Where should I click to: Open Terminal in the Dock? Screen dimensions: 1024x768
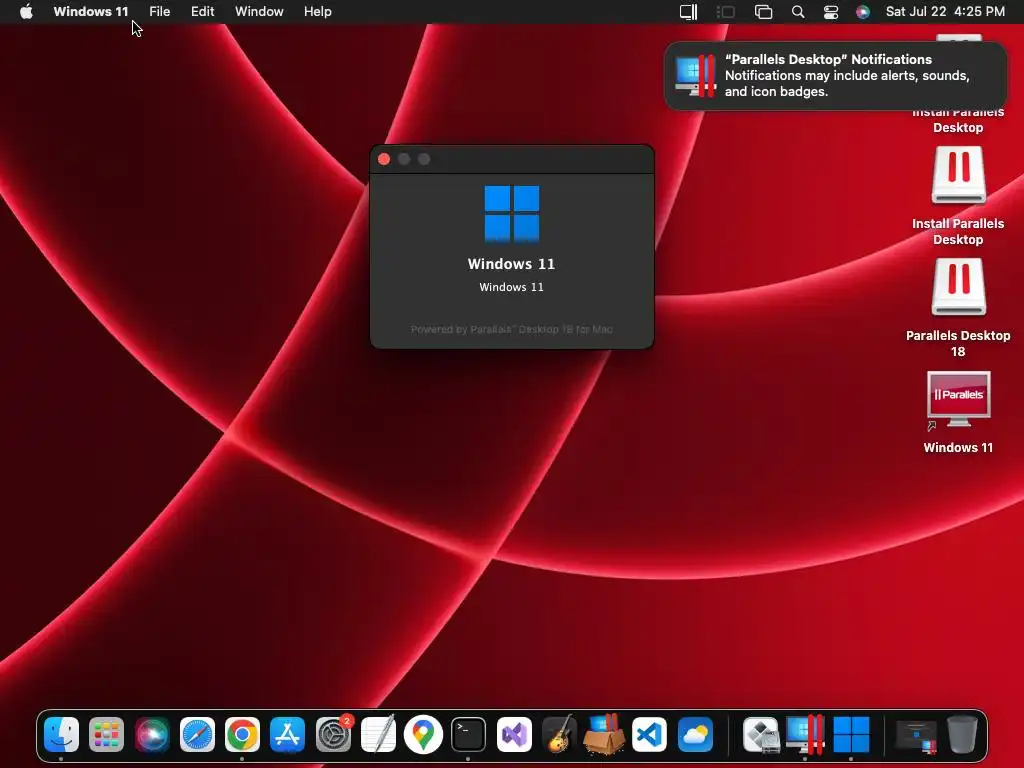(x=469, y=735)
